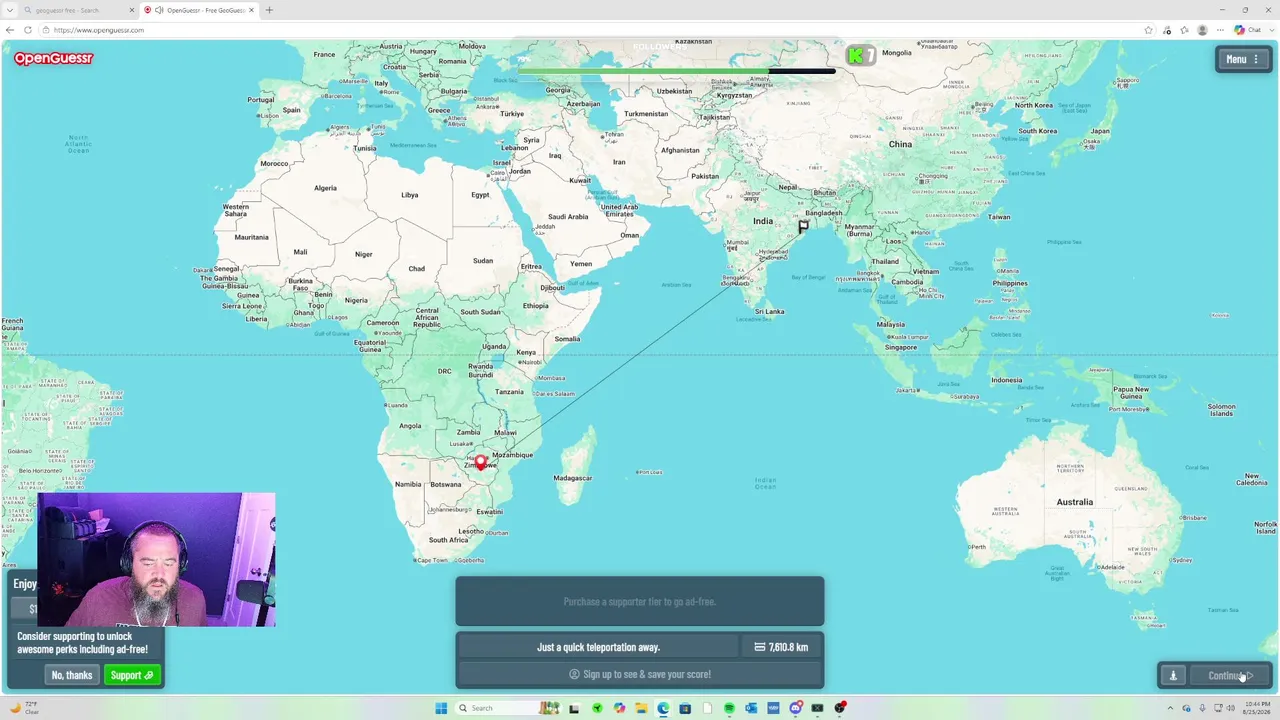Go back in the browser
The height and width of the screenshot is (720, 1280).
tap(10, 30)
